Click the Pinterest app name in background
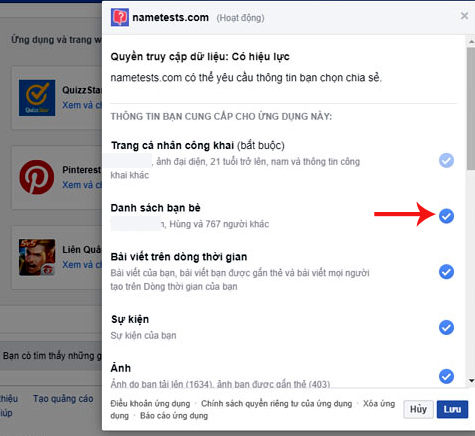The width and height of the screenshot is (475, 436). point(82,170)
